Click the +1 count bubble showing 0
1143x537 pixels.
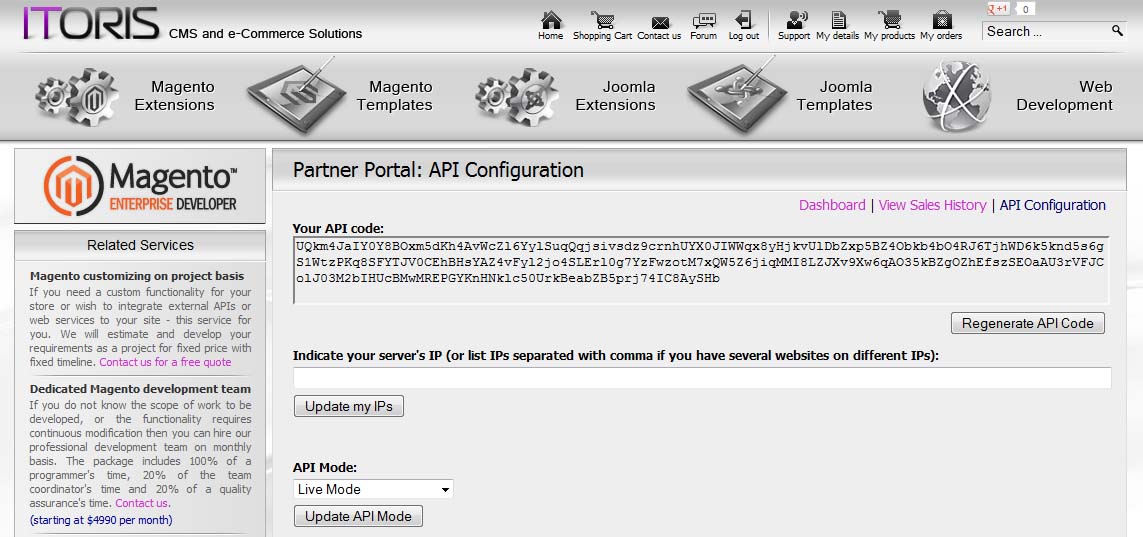(1025, 9)
